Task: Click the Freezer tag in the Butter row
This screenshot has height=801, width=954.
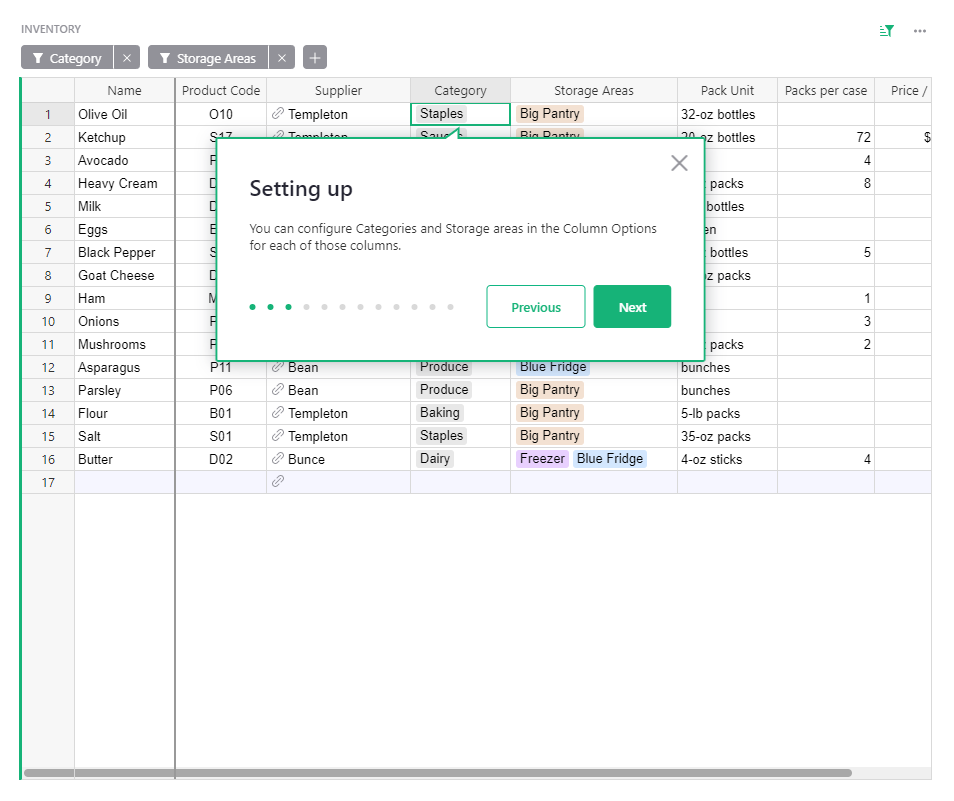Action: [x=542, y=459]
